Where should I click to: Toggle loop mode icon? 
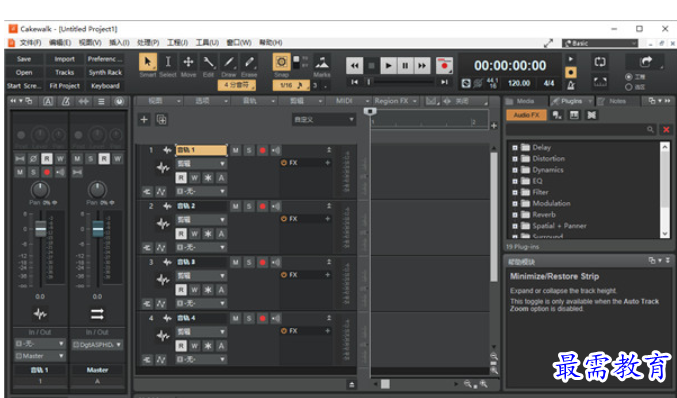click(x=600, y=62)
